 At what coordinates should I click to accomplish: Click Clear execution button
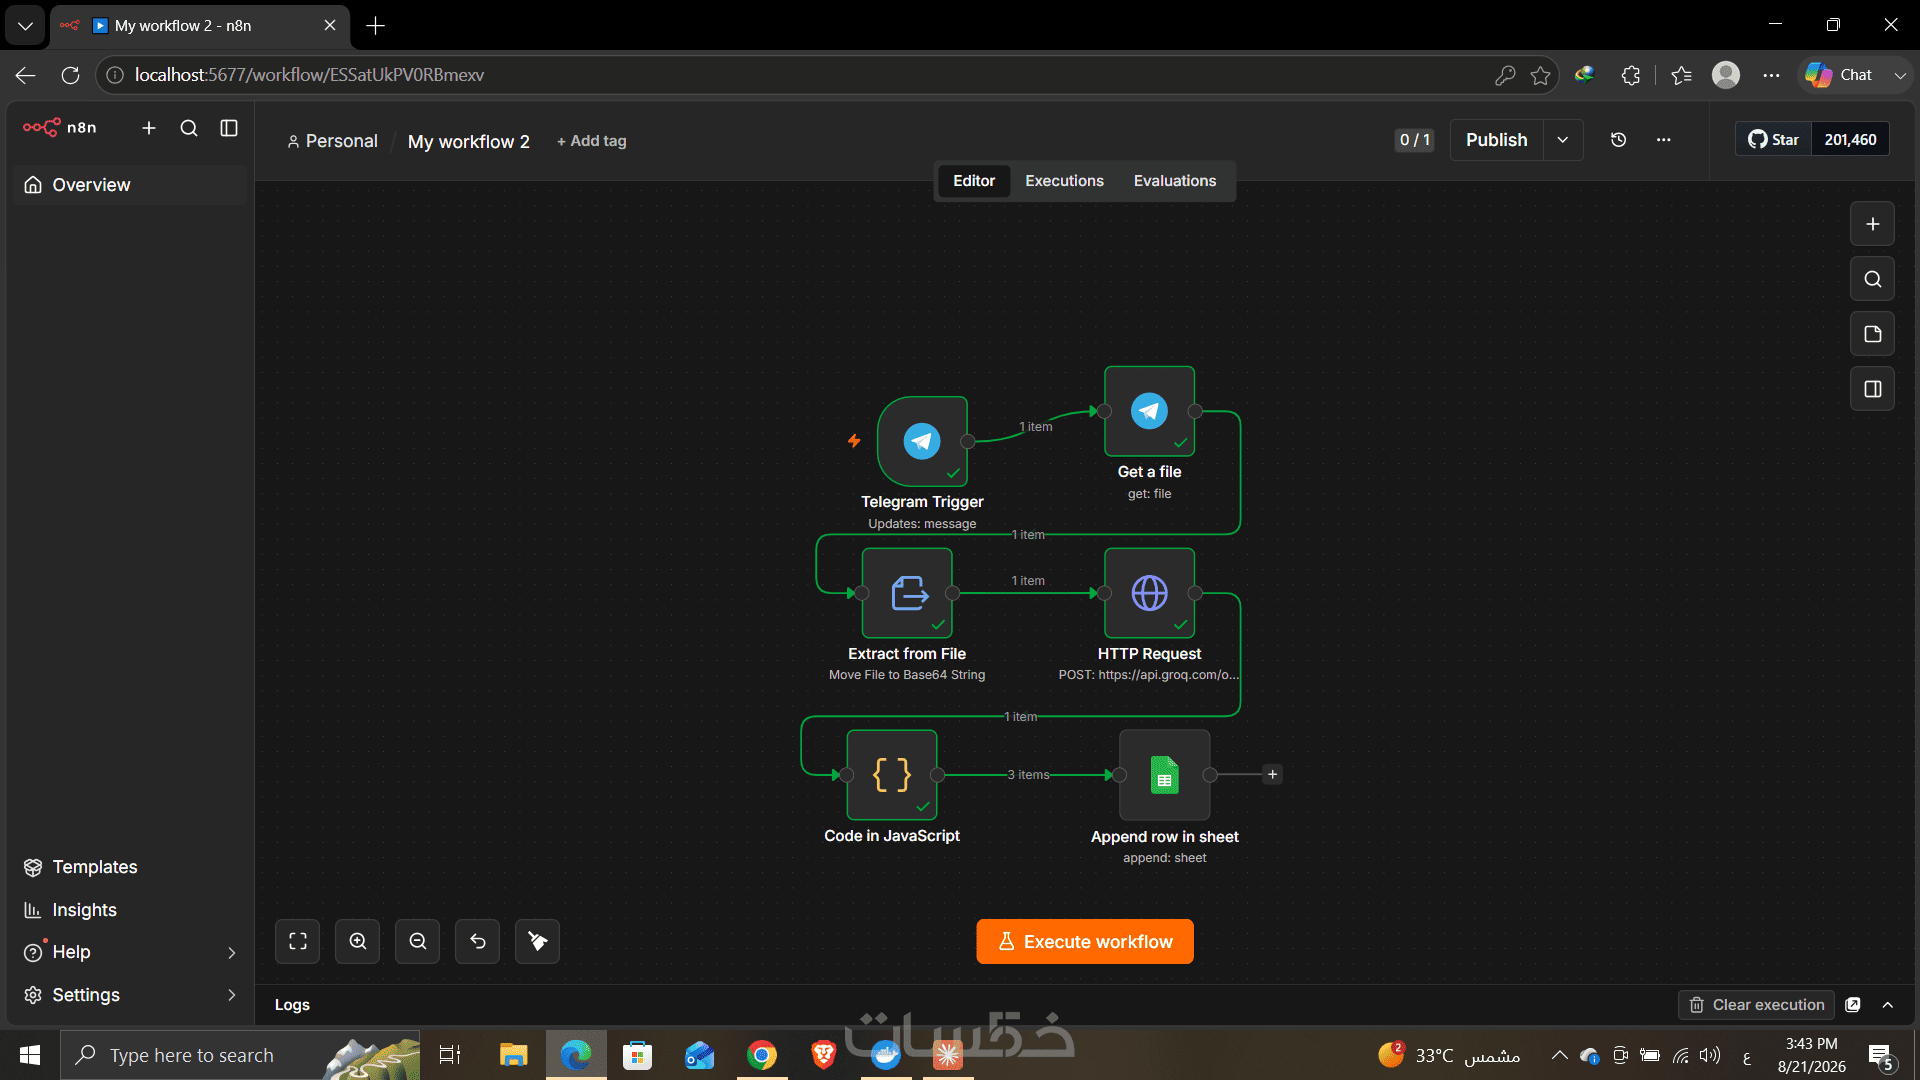(1757, 1005)
